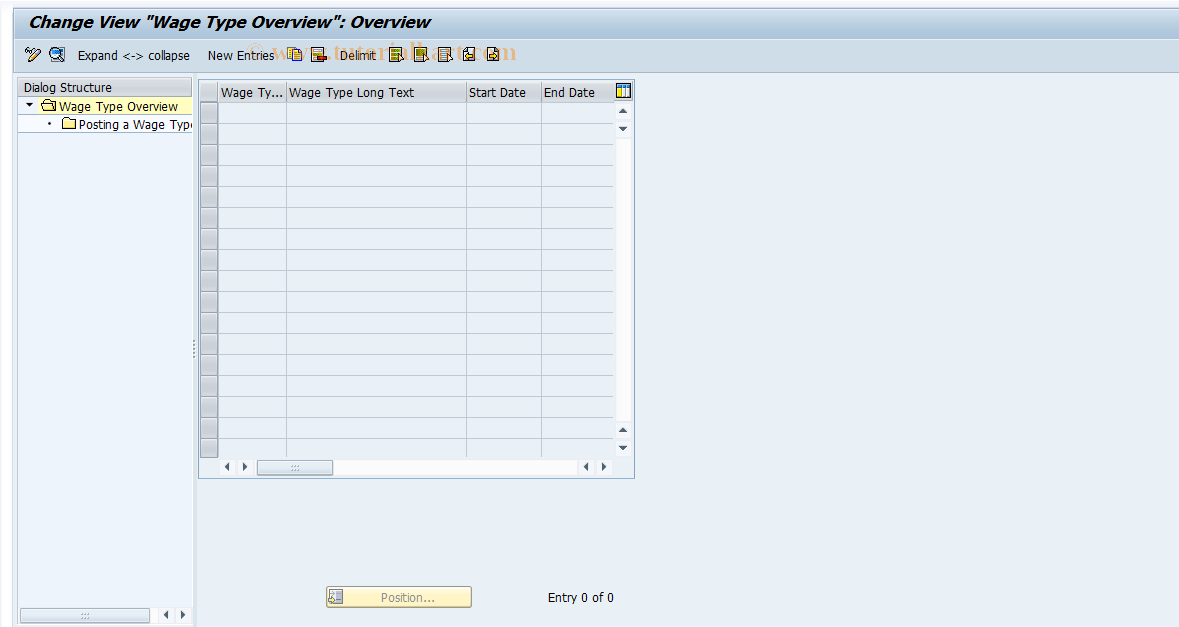Image resolution: width=1179 pixels, height=627 pixels.
Task: Open the table column settings icon
Action: tap(623, 92)
